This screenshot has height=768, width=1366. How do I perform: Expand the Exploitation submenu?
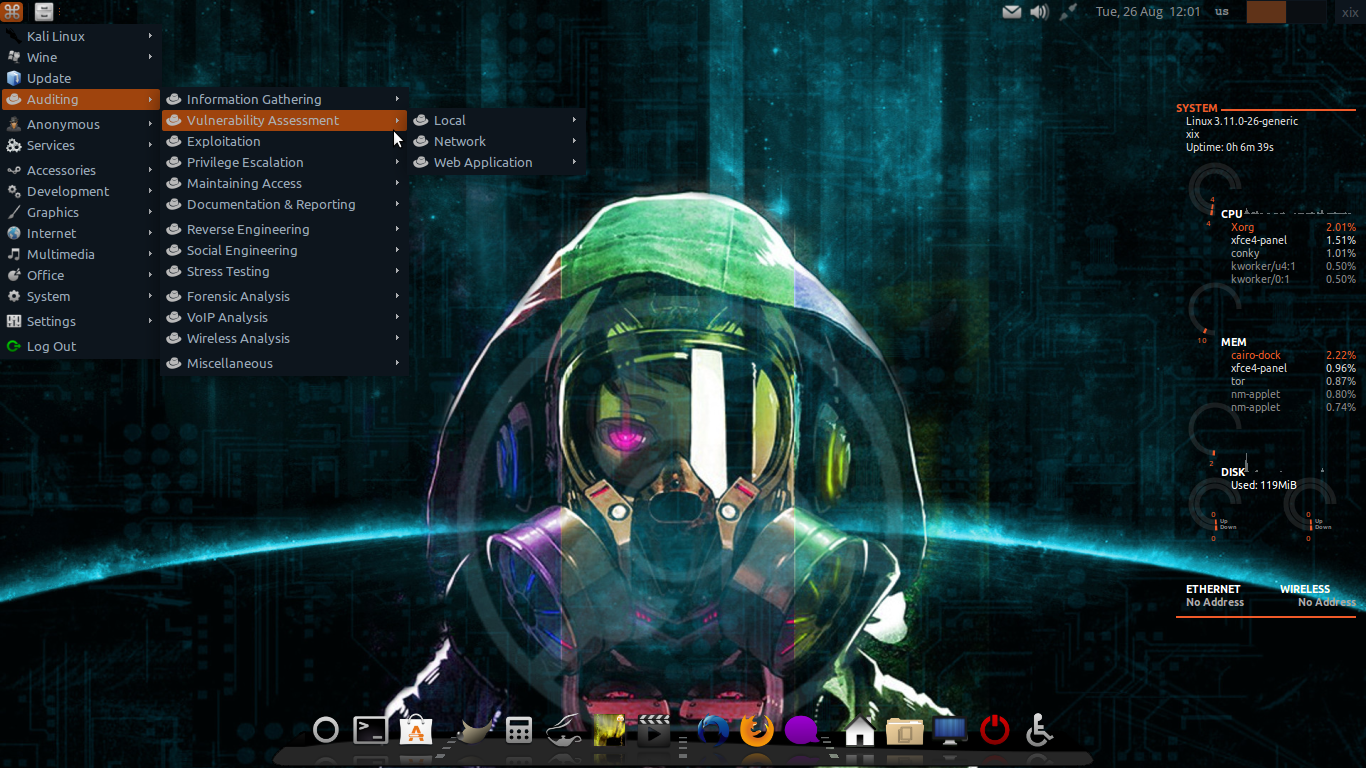pos(284,141)
